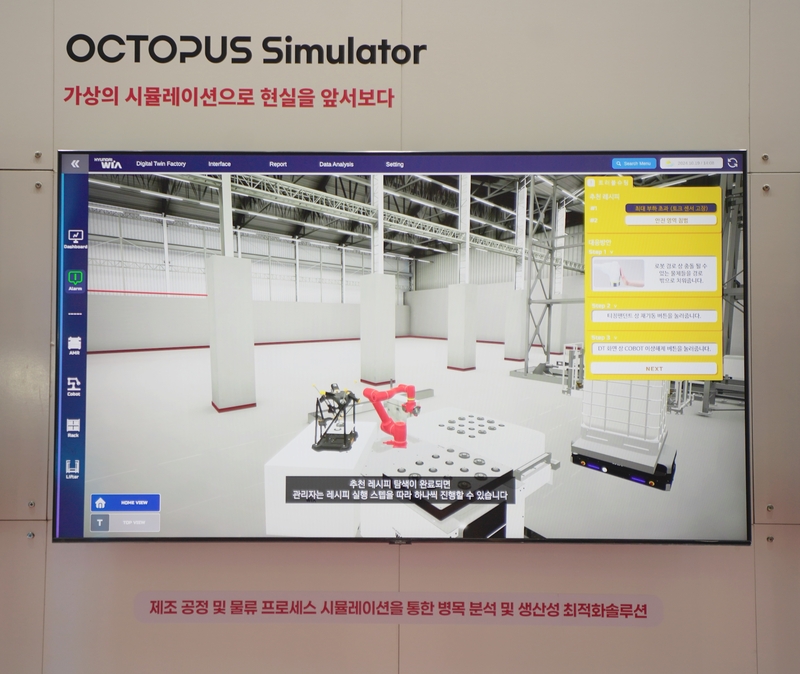This screenshot has width=800, height=674.
Task: Click the green Alarm icon in sidebar
Action: [74, 278]
